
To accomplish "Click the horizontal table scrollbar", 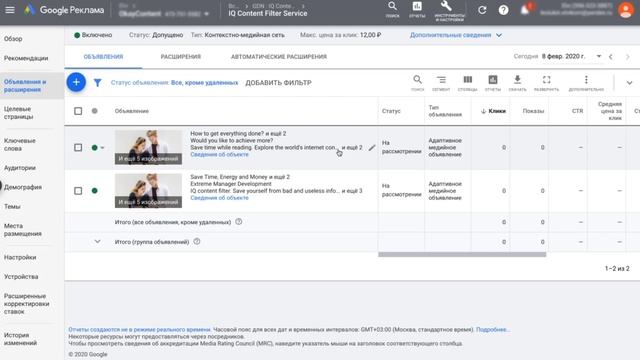I will [462, 254].
